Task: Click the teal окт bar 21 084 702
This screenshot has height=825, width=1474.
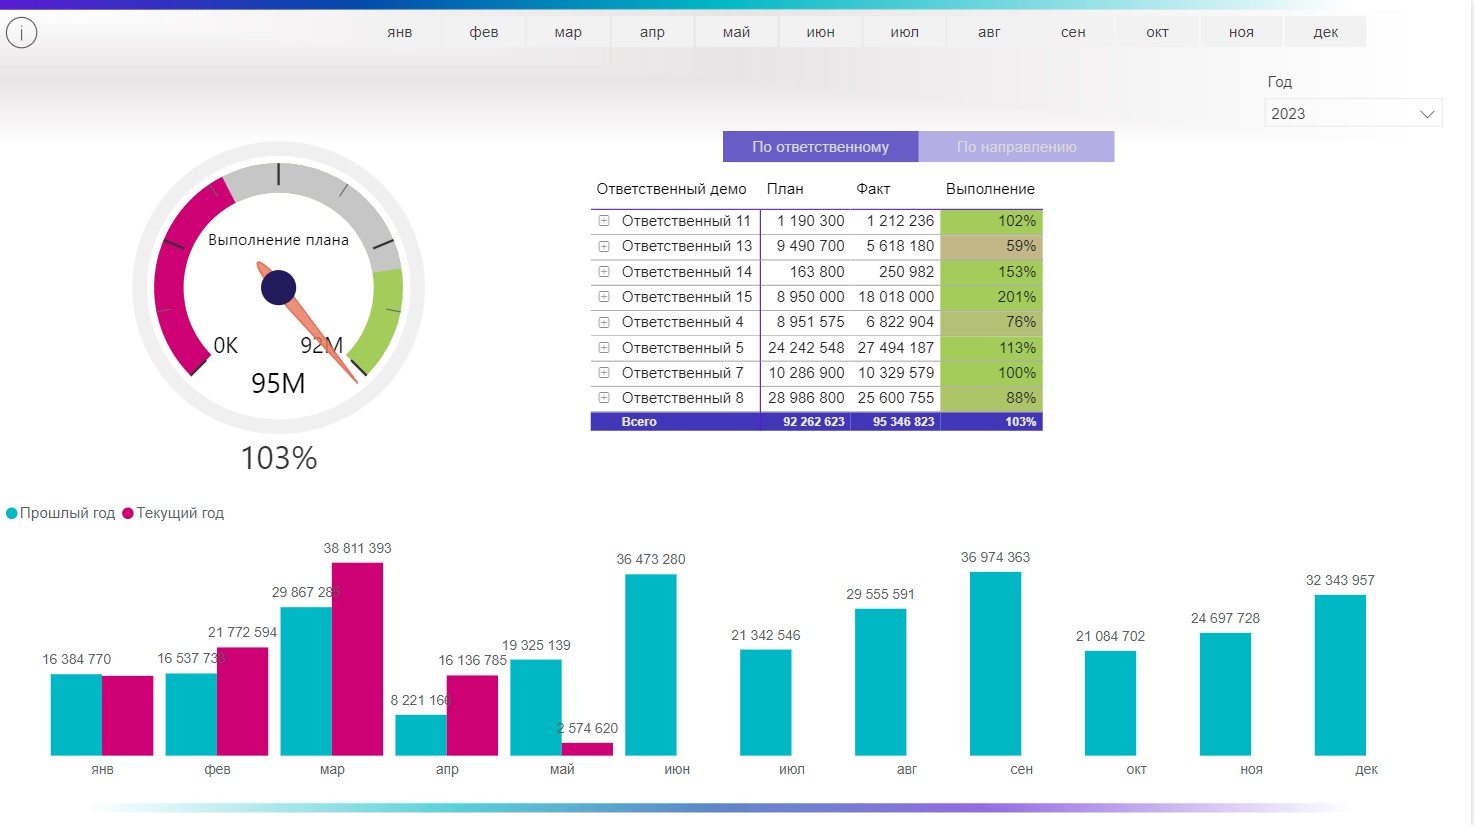Action: click(1110, 703)
